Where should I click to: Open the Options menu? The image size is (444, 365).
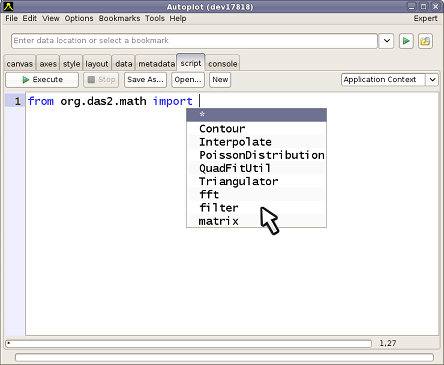point(79,18)
